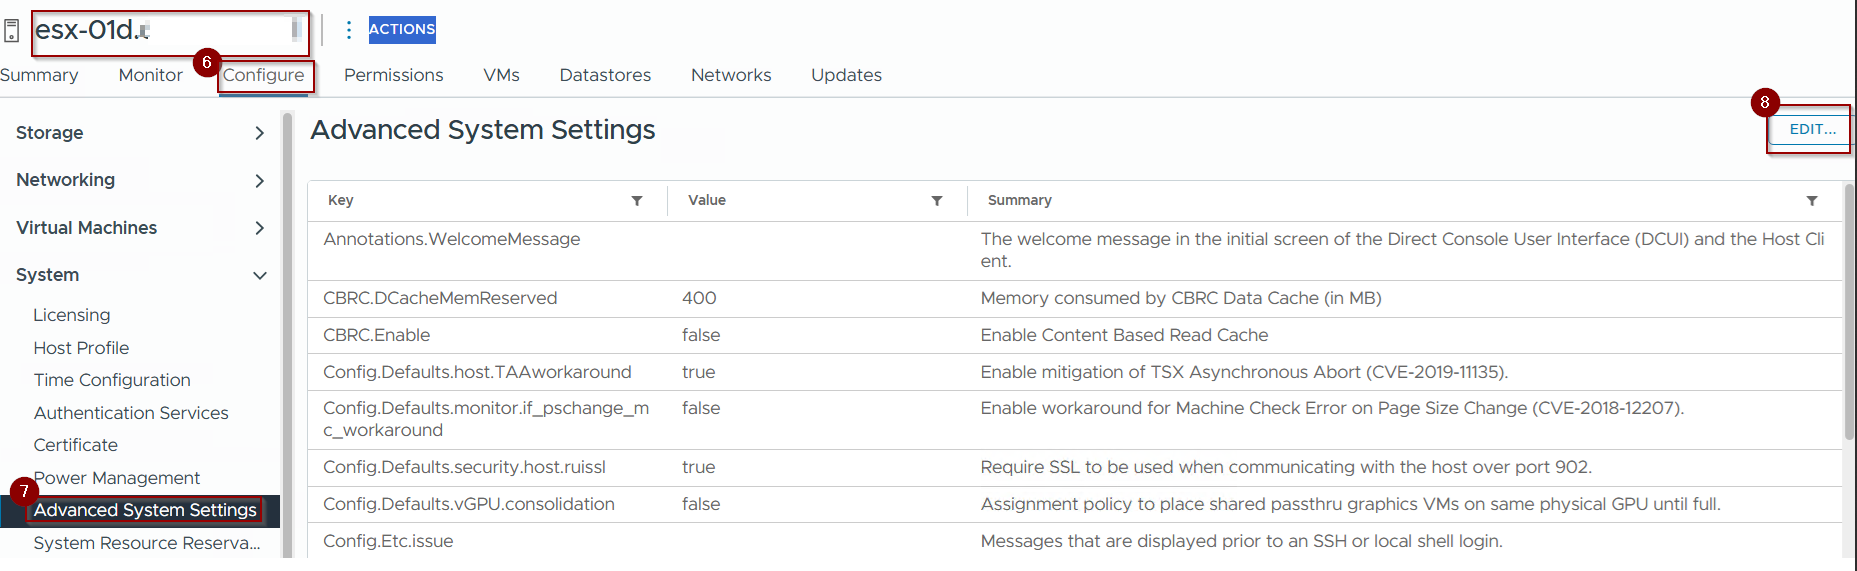1857x571 pixels.
Task: Open the Summary column filter
Action: (1811, 201)
